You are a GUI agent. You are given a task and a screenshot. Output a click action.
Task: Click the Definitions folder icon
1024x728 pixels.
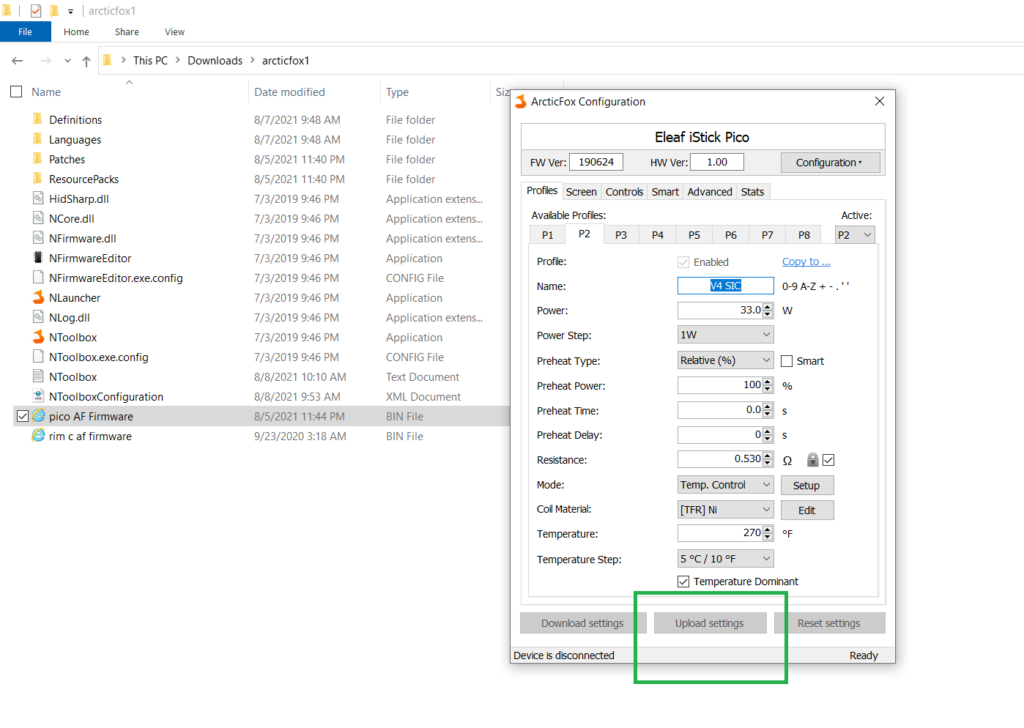(37, 119)
